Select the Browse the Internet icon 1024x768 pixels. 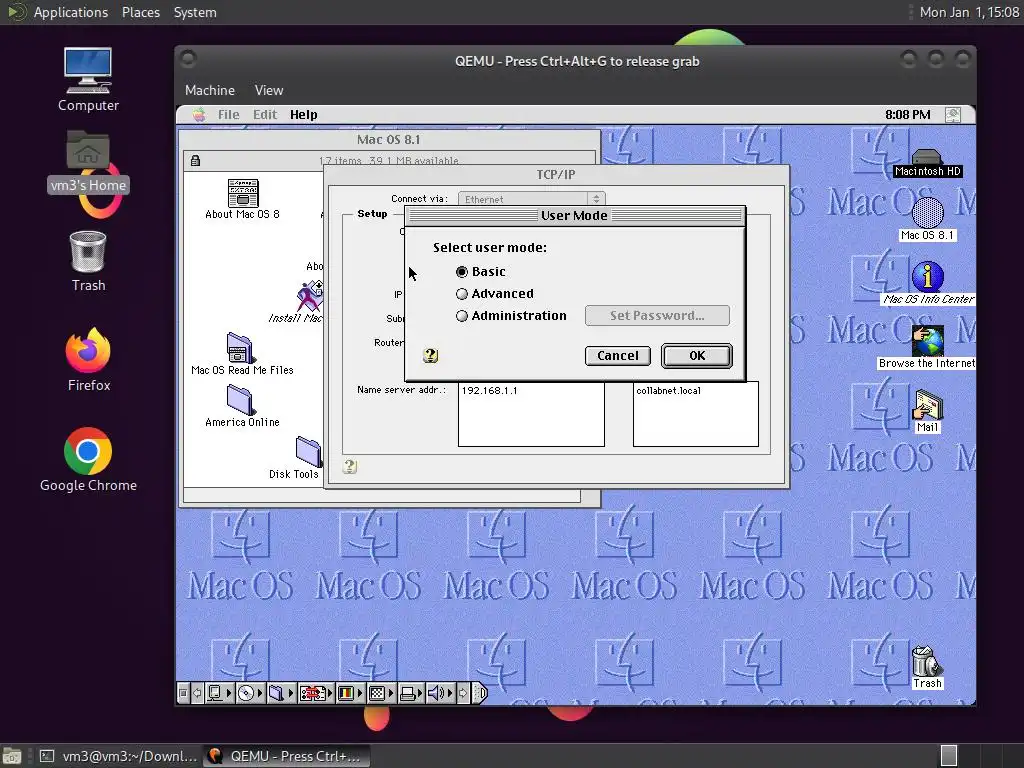[927, 347]
